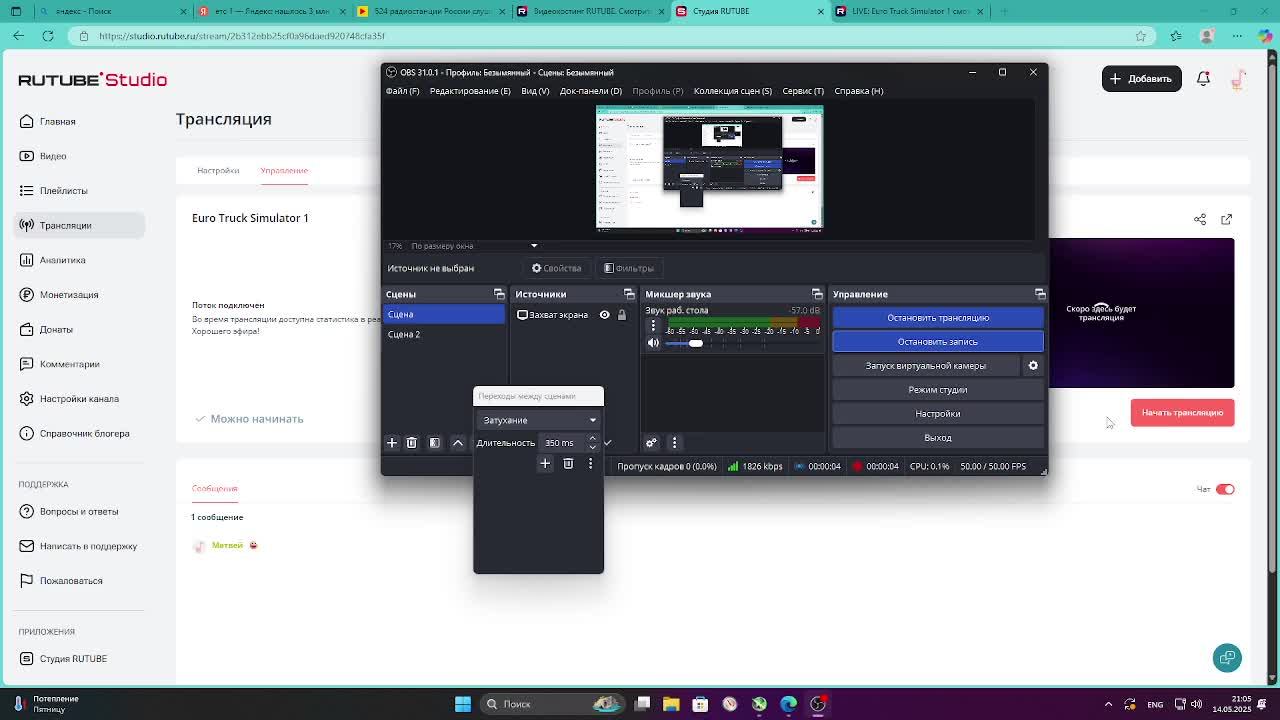
Task: Open the audio mixer three-dot menu in the mixer toolbar
Action: pos(674,443)
